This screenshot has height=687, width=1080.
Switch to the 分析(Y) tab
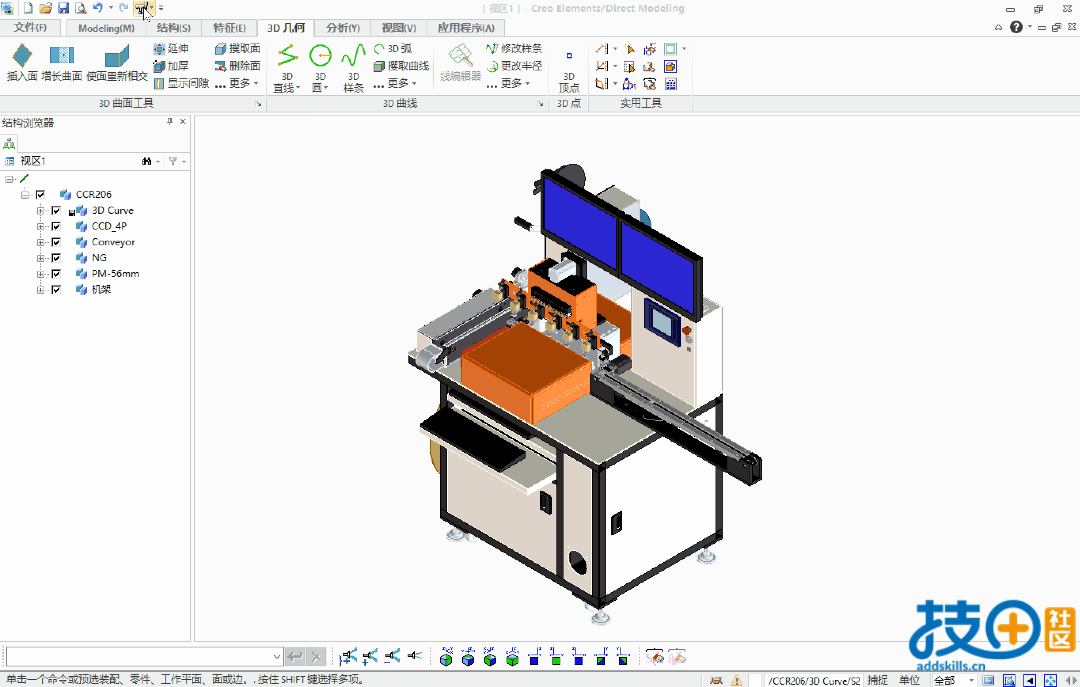point(343,28)
